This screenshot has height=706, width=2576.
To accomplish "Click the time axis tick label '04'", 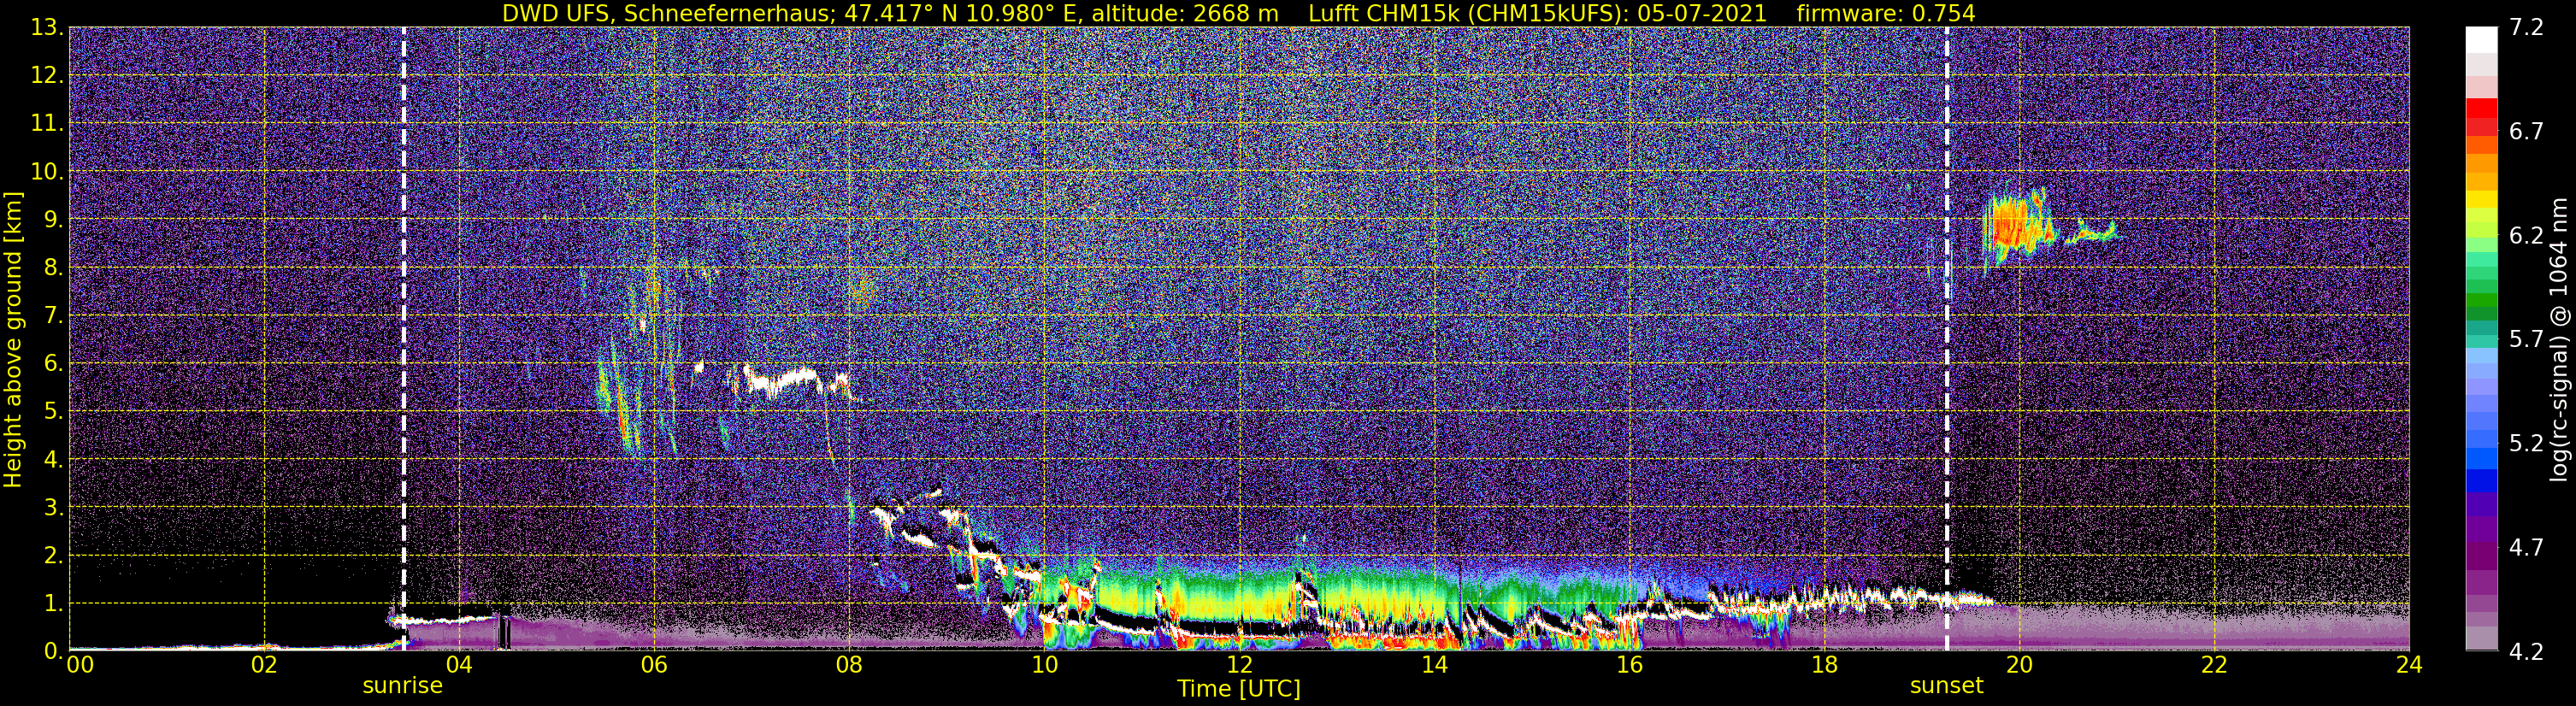I will pos(459,665).
